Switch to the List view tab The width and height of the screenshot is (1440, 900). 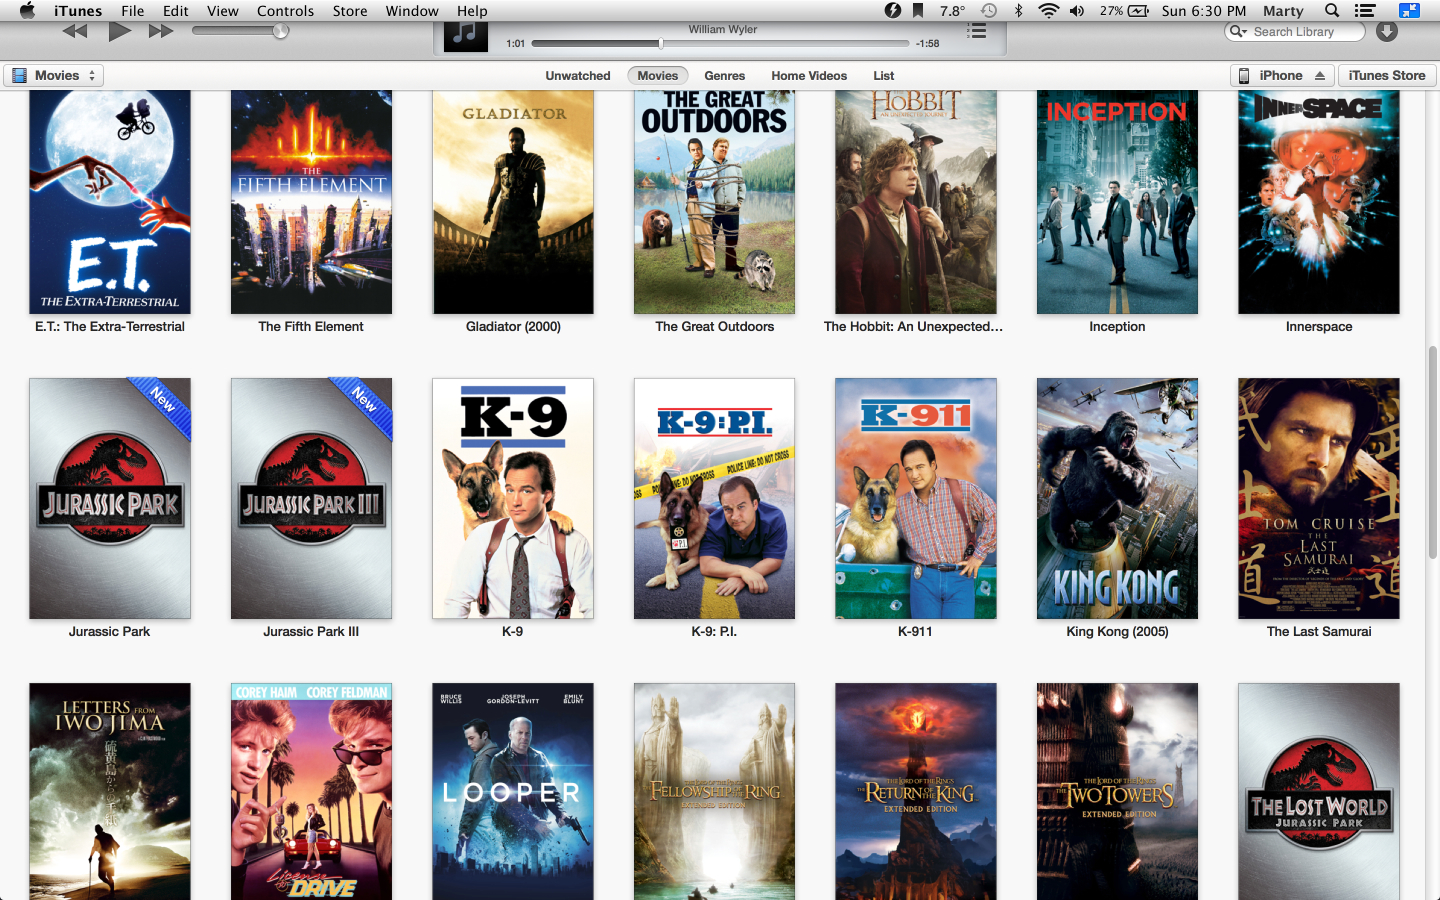[884, 76]
